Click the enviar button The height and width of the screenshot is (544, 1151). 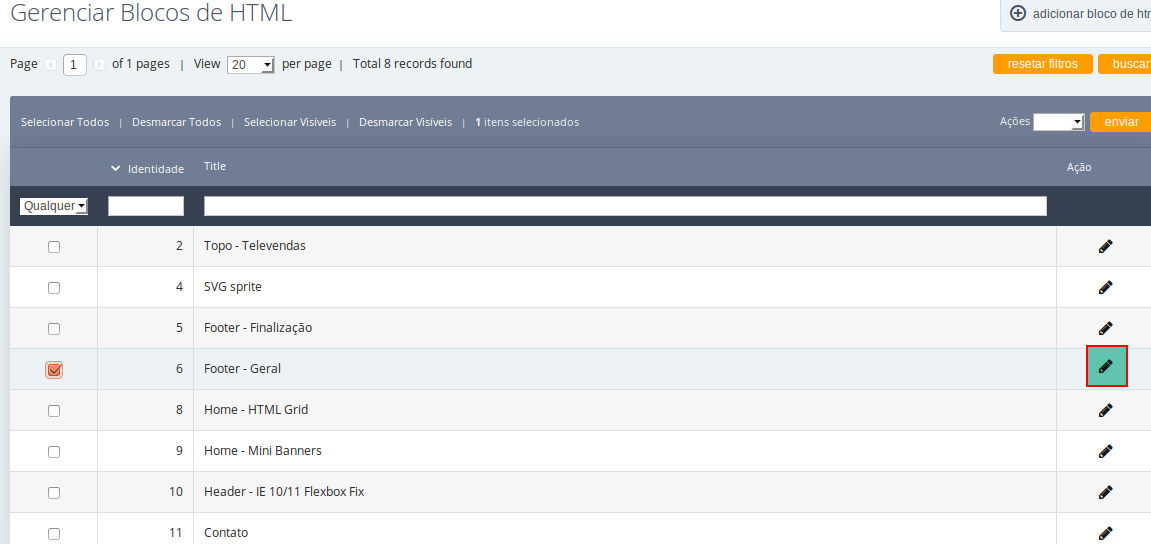(x=1121, y=122)
